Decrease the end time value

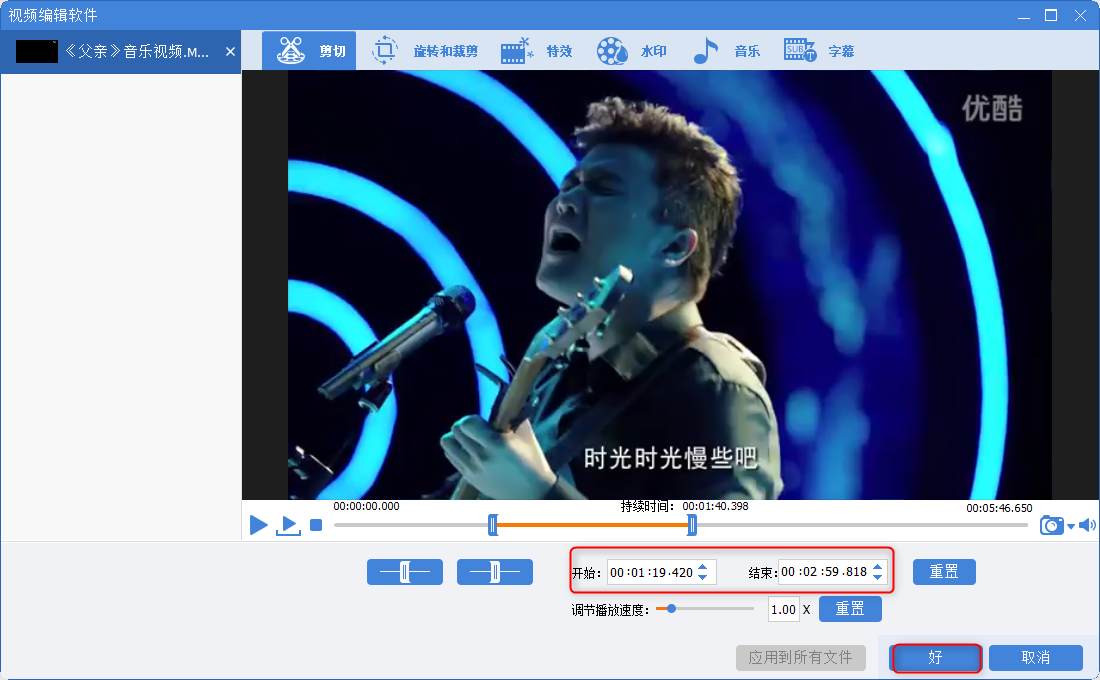[x=878, y=577]
